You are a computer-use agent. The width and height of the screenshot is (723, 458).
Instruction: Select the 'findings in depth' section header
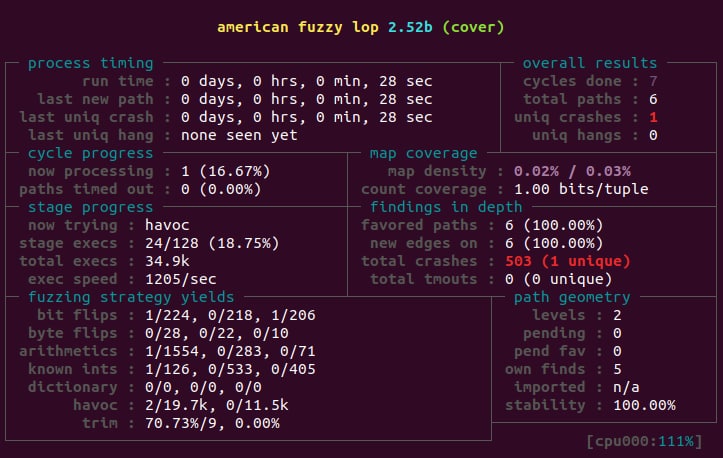click(x=446, y=207)
